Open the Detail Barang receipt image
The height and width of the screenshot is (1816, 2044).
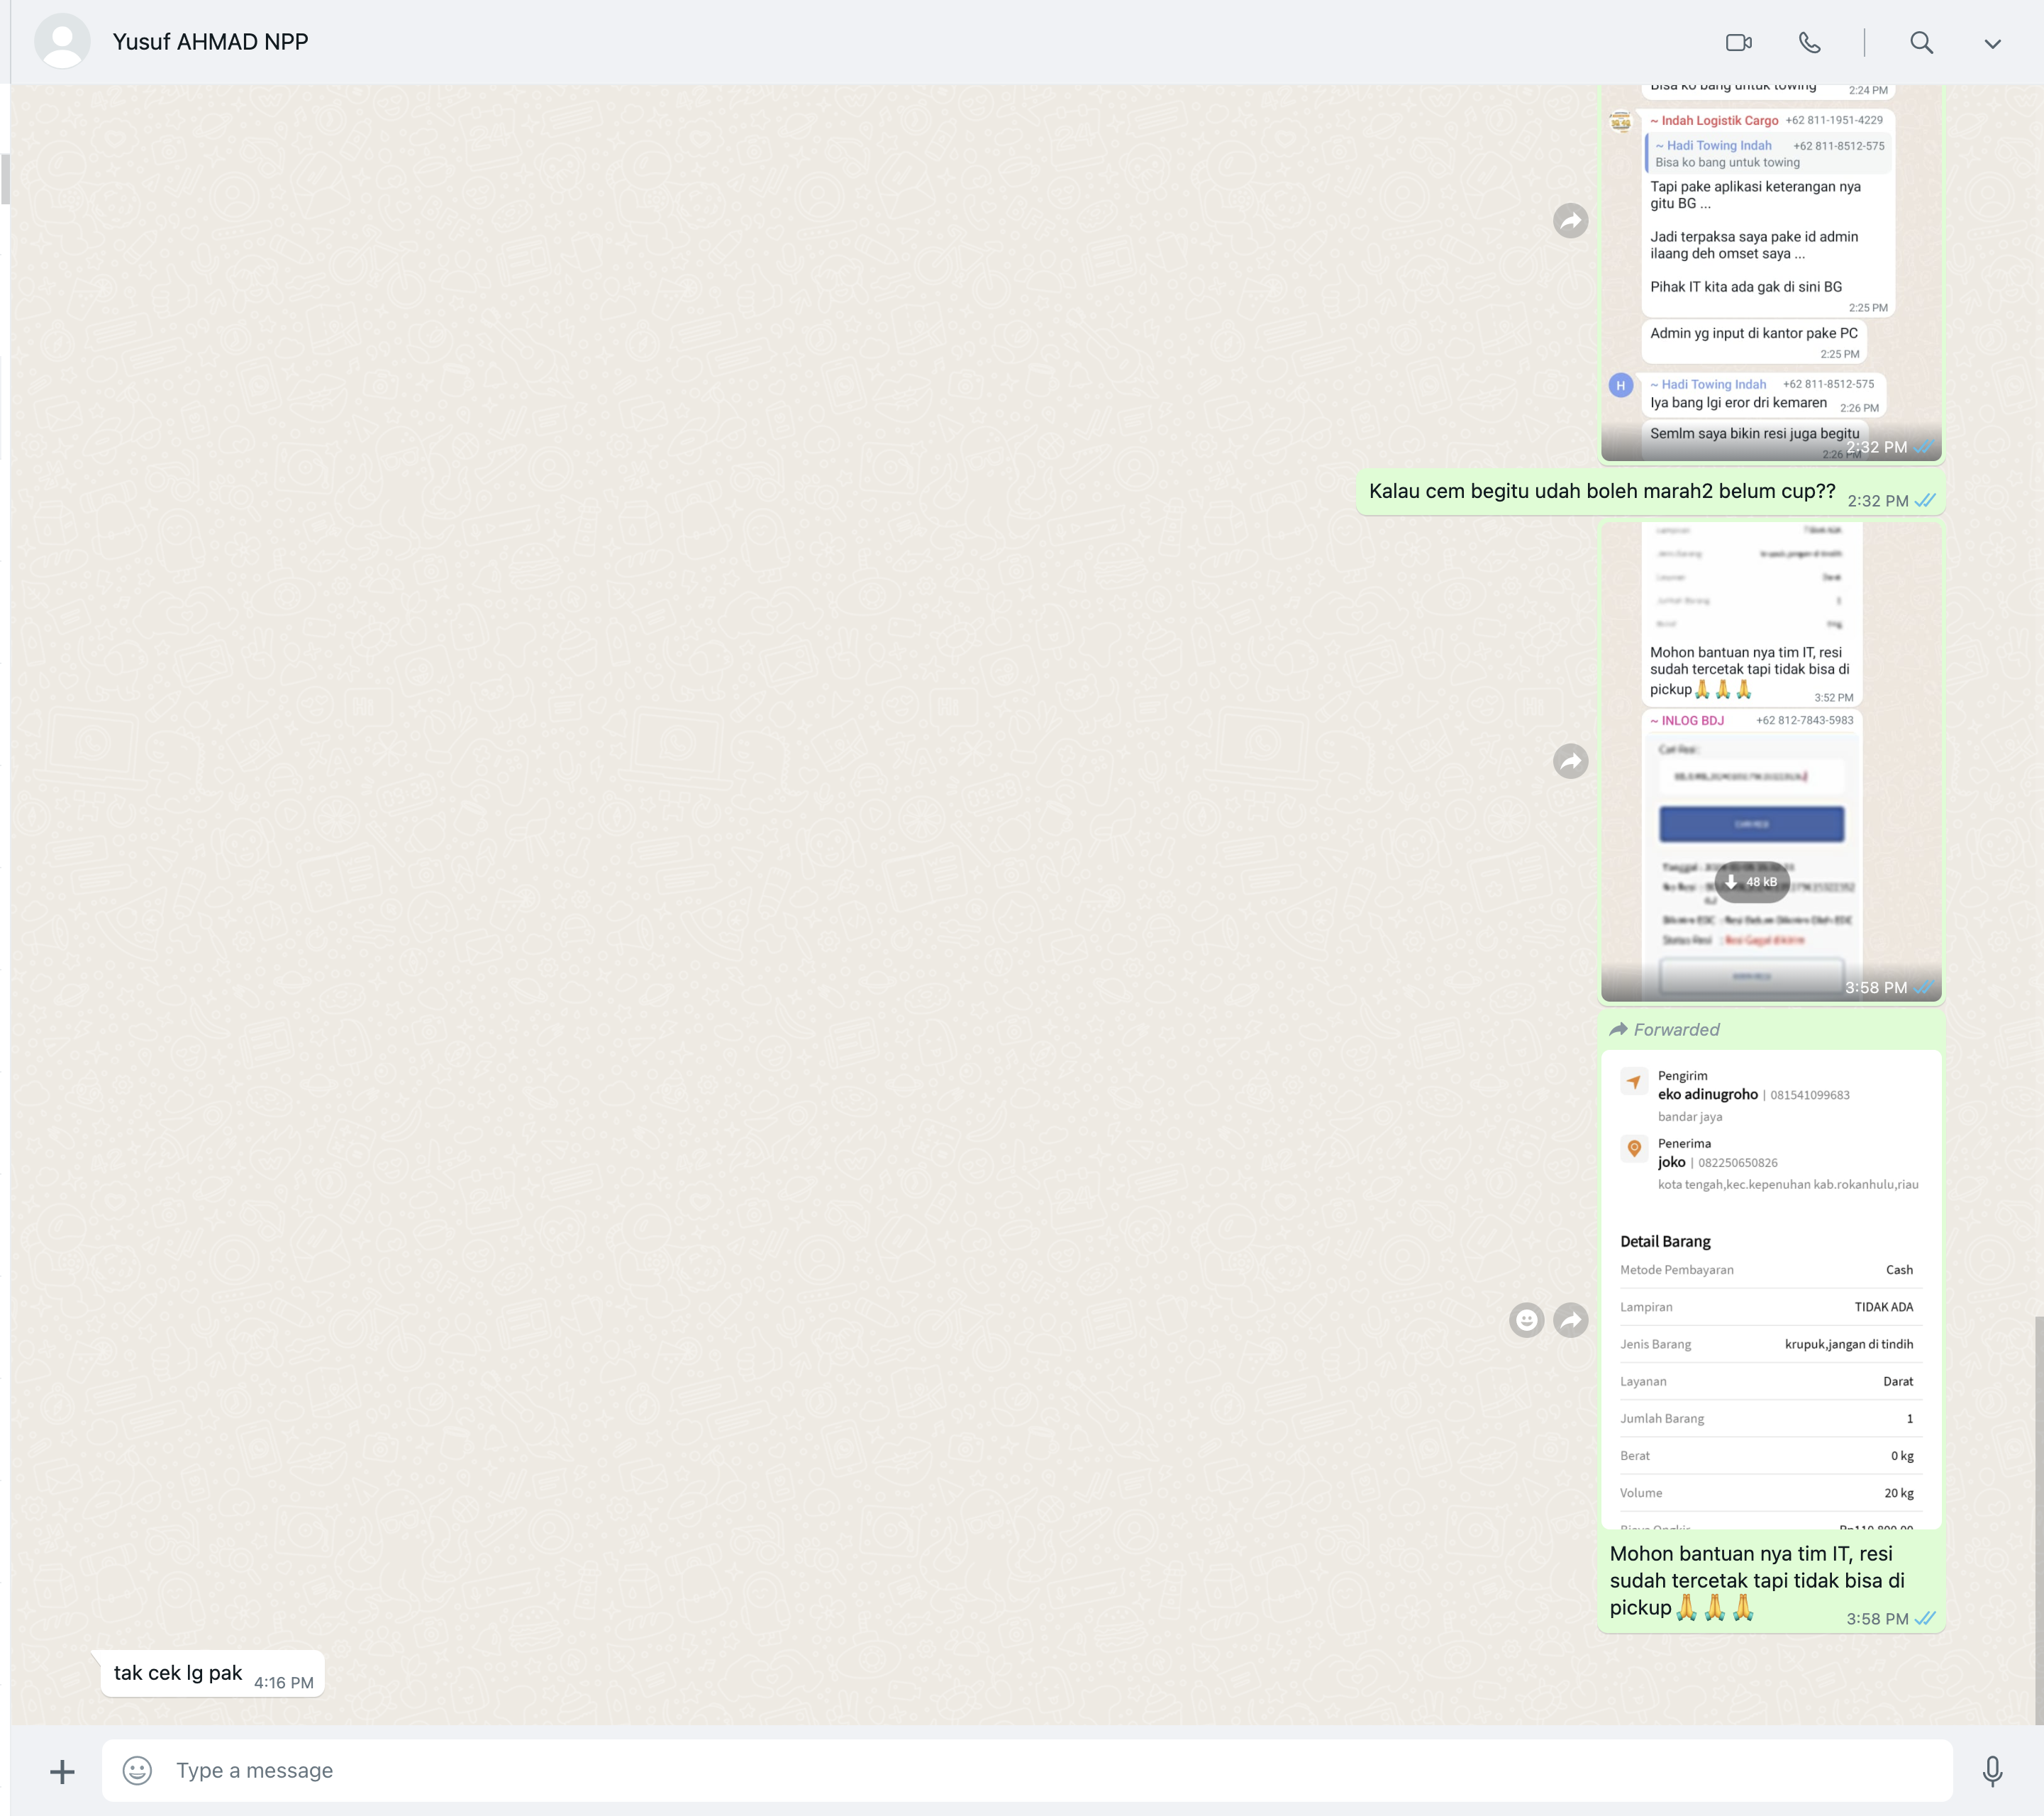coord(1770,1290)
